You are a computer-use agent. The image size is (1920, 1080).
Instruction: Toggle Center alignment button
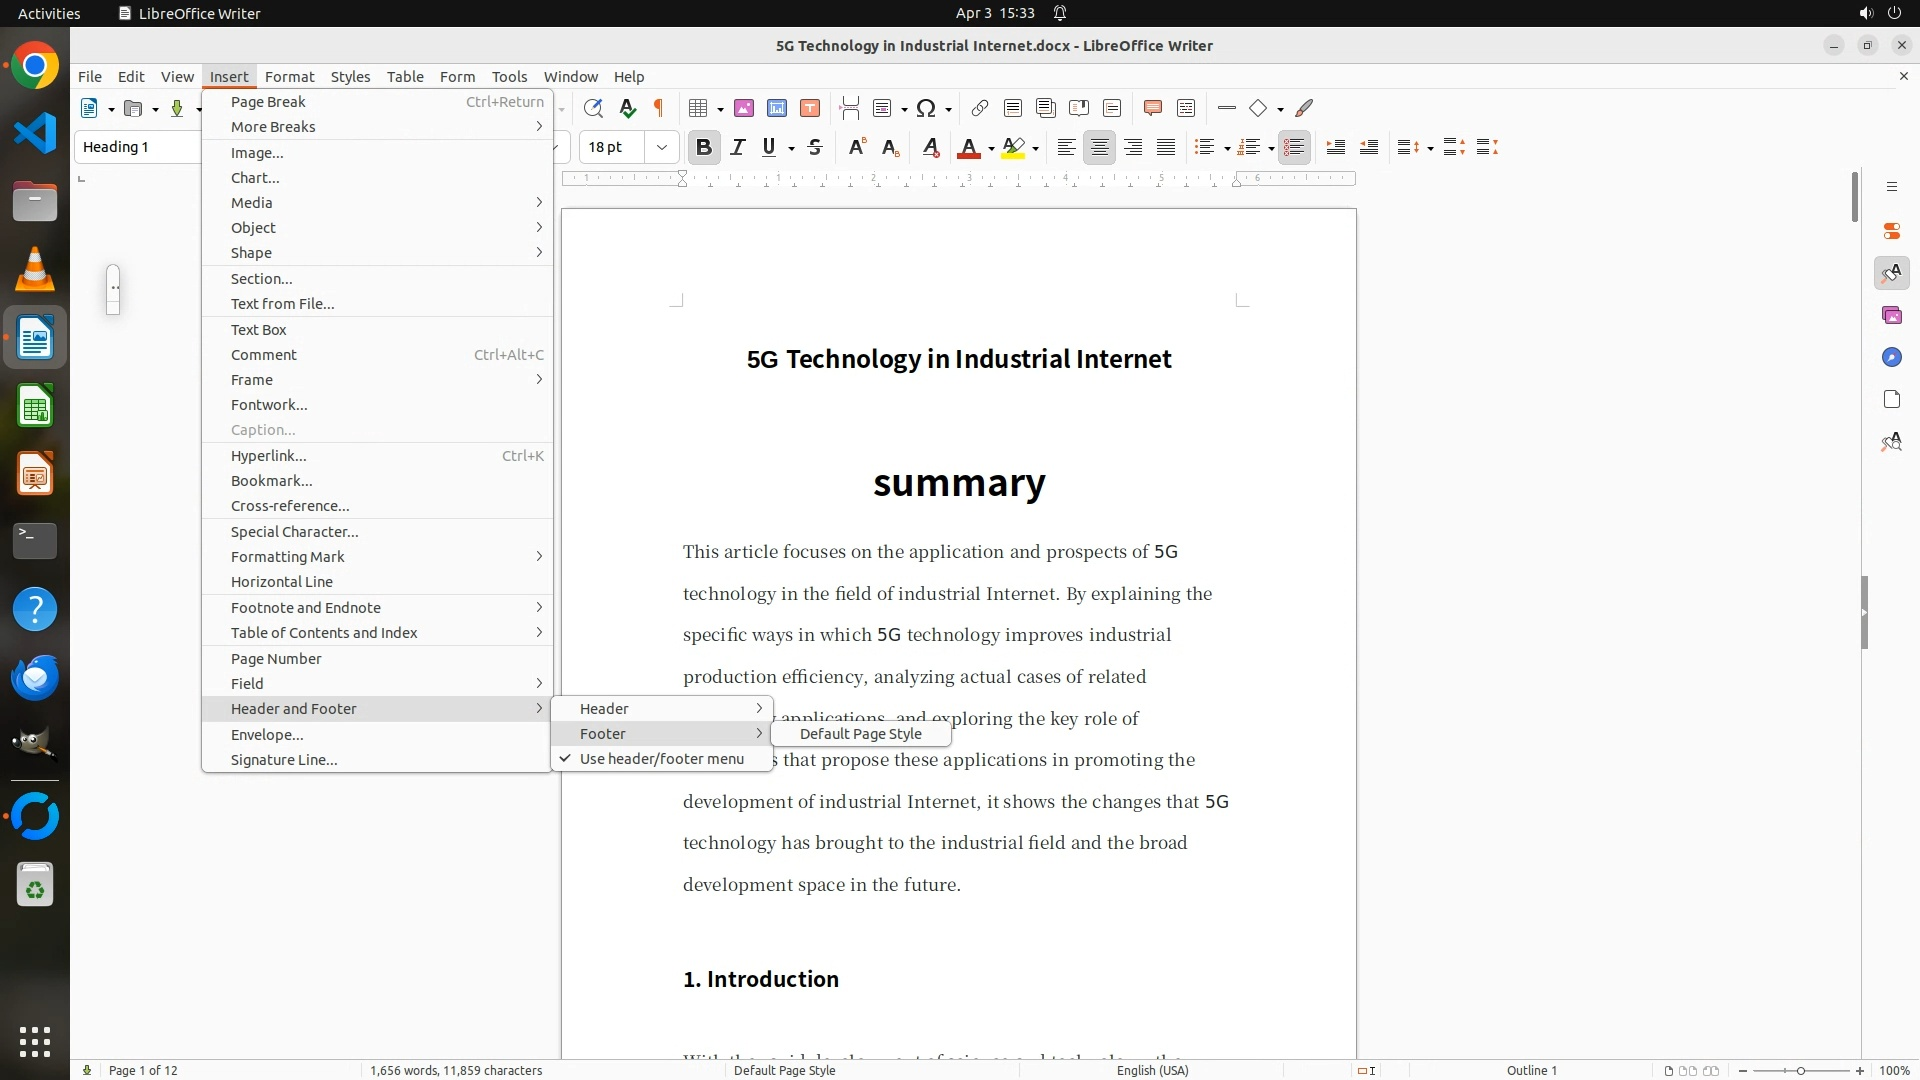1099,147
